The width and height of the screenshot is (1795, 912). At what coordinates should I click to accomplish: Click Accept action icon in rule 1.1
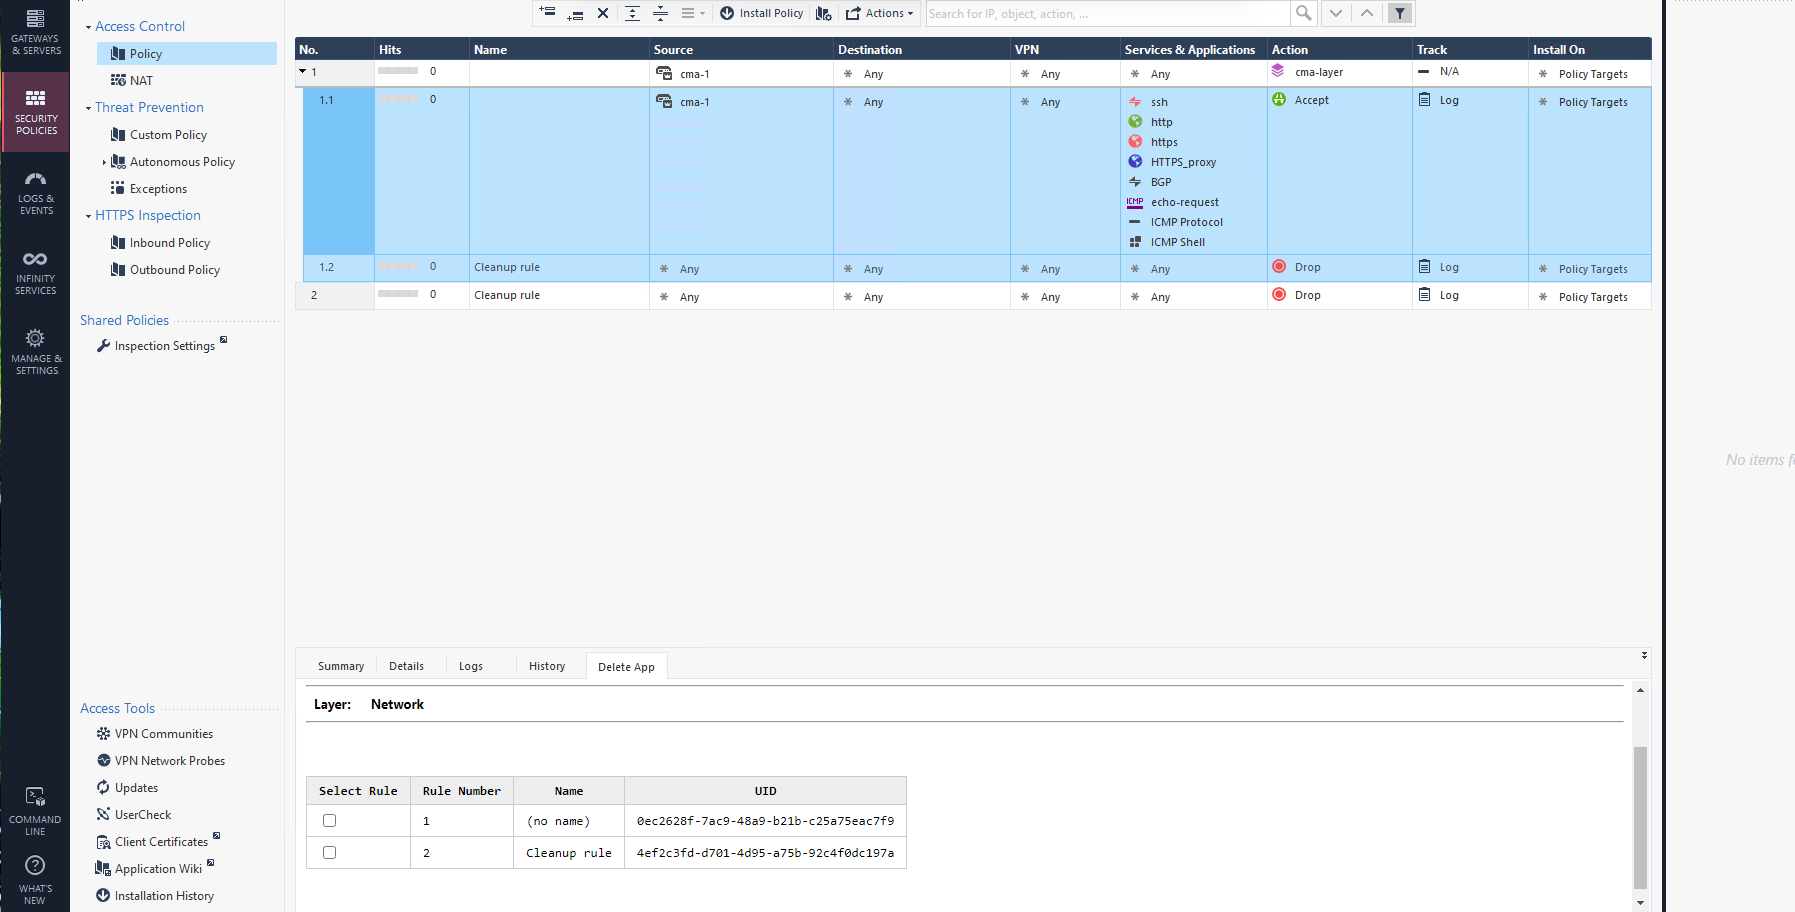(1279, 99)
